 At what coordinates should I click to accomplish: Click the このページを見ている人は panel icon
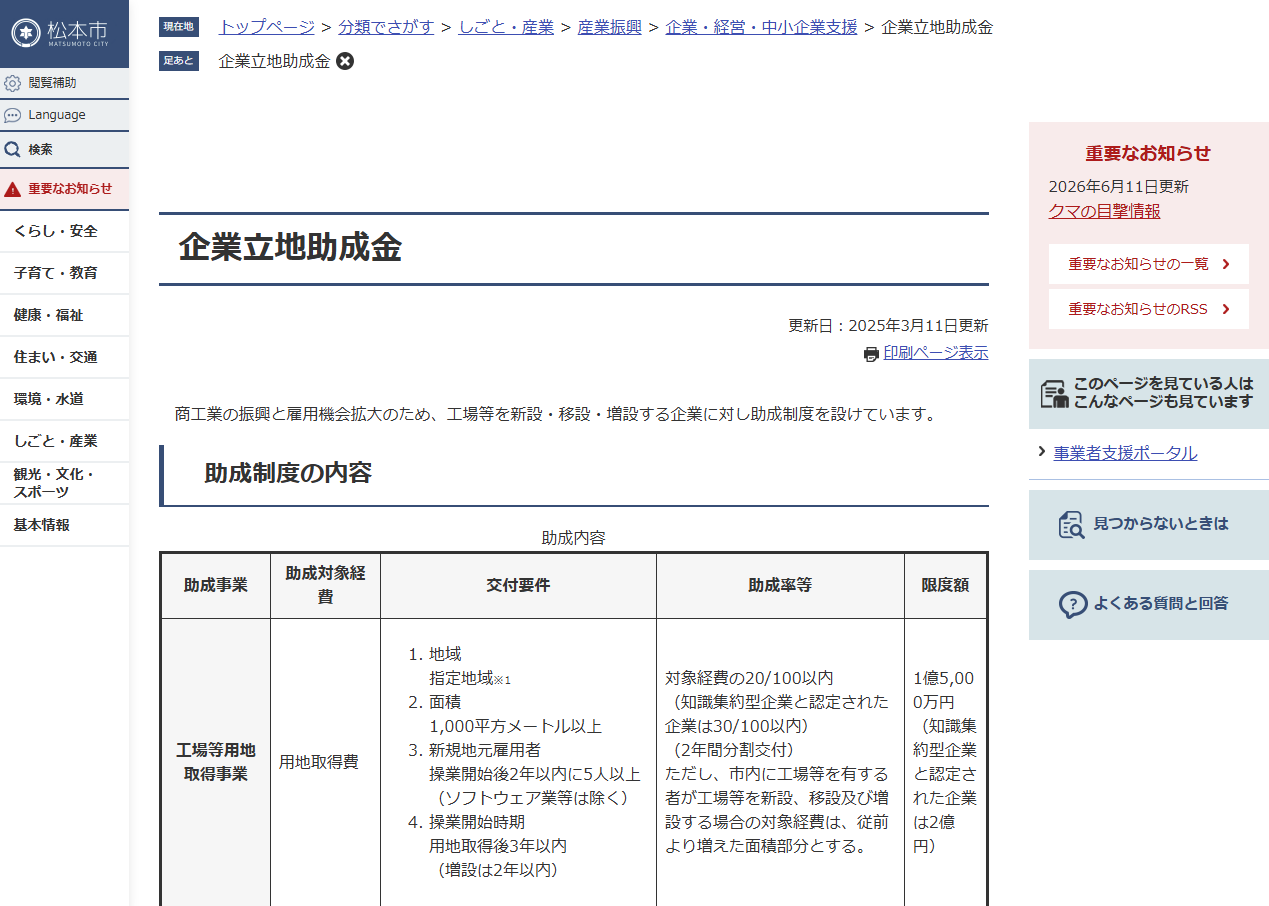(x=1054, y=393)
